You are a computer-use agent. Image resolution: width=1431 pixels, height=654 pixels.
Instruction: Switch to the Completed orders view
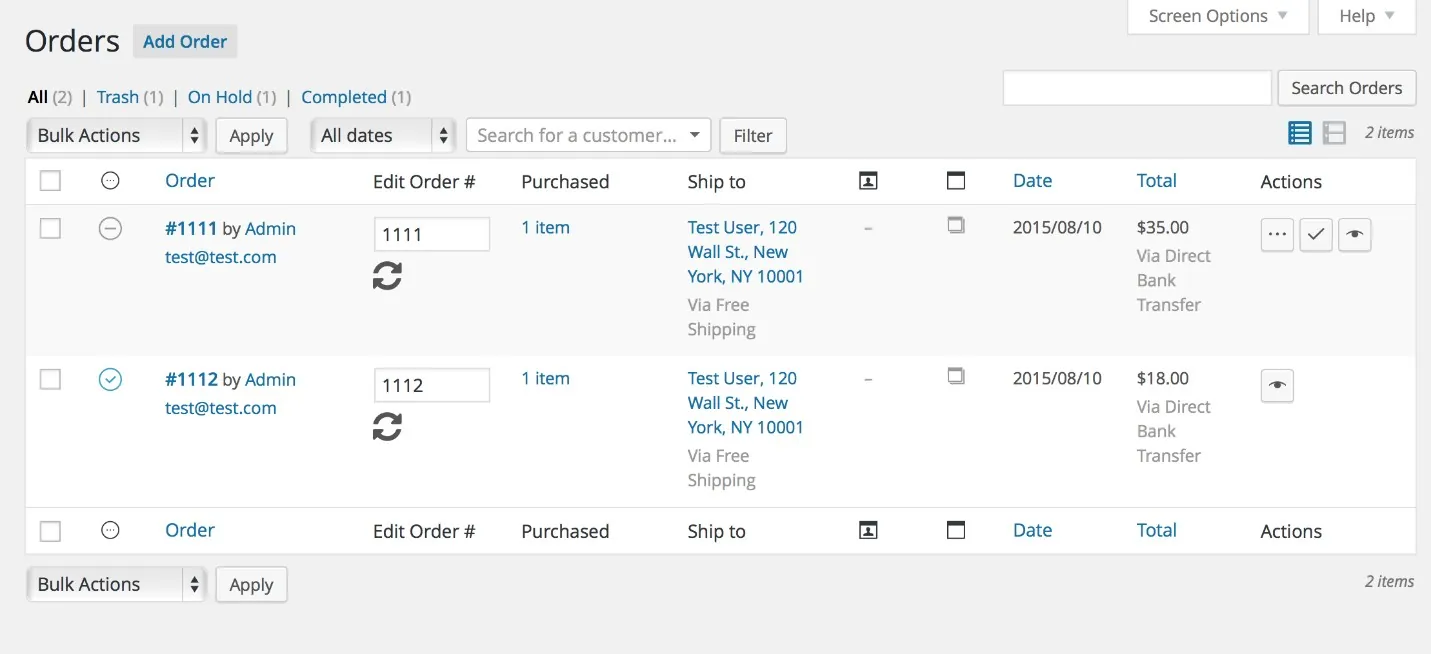pyautogui.click(x=344, y=96)
